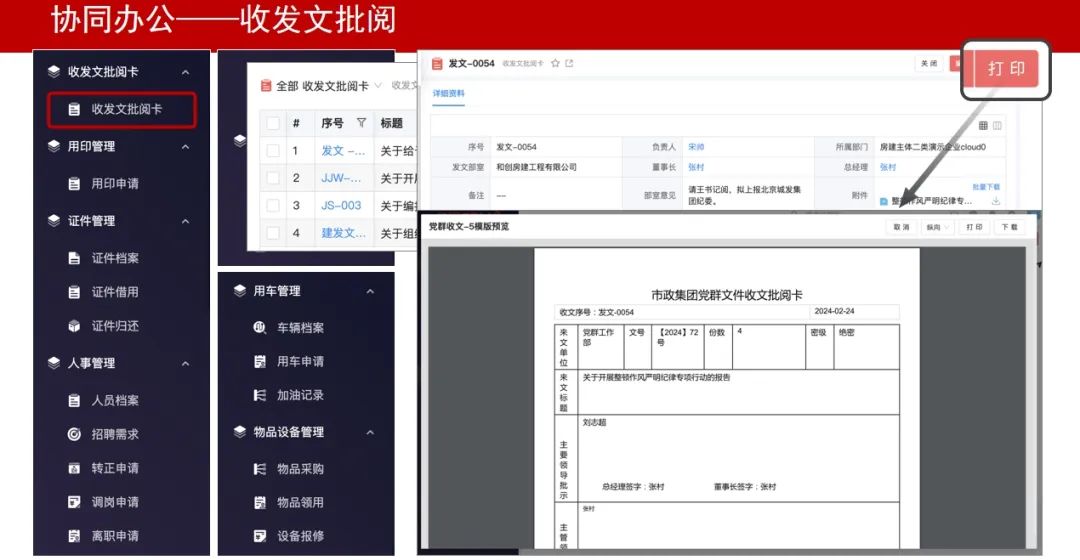Select the checkbox for row 4
The height and width of the screenshot is (560, 1080).
[x=273, y=233]
